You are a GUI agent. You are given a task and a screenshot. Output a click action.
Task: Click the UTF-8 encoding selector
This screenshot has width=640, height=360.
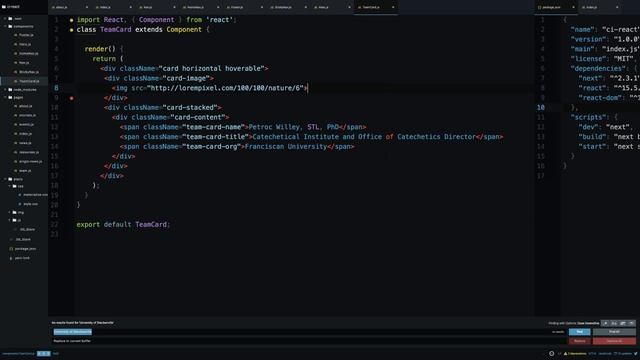(592, 353)
